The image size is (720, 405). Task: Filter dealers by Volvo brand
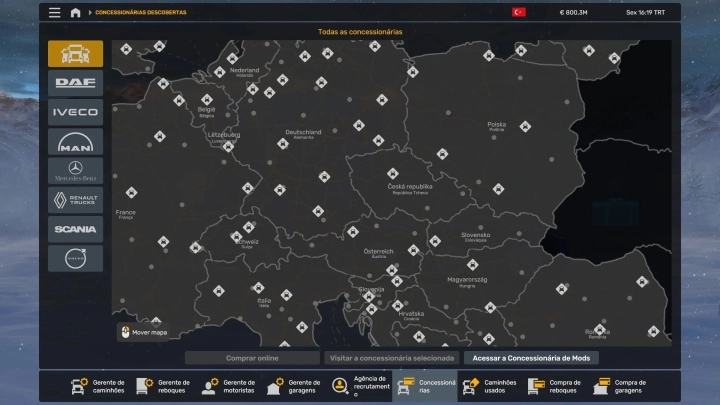(75, 259)
